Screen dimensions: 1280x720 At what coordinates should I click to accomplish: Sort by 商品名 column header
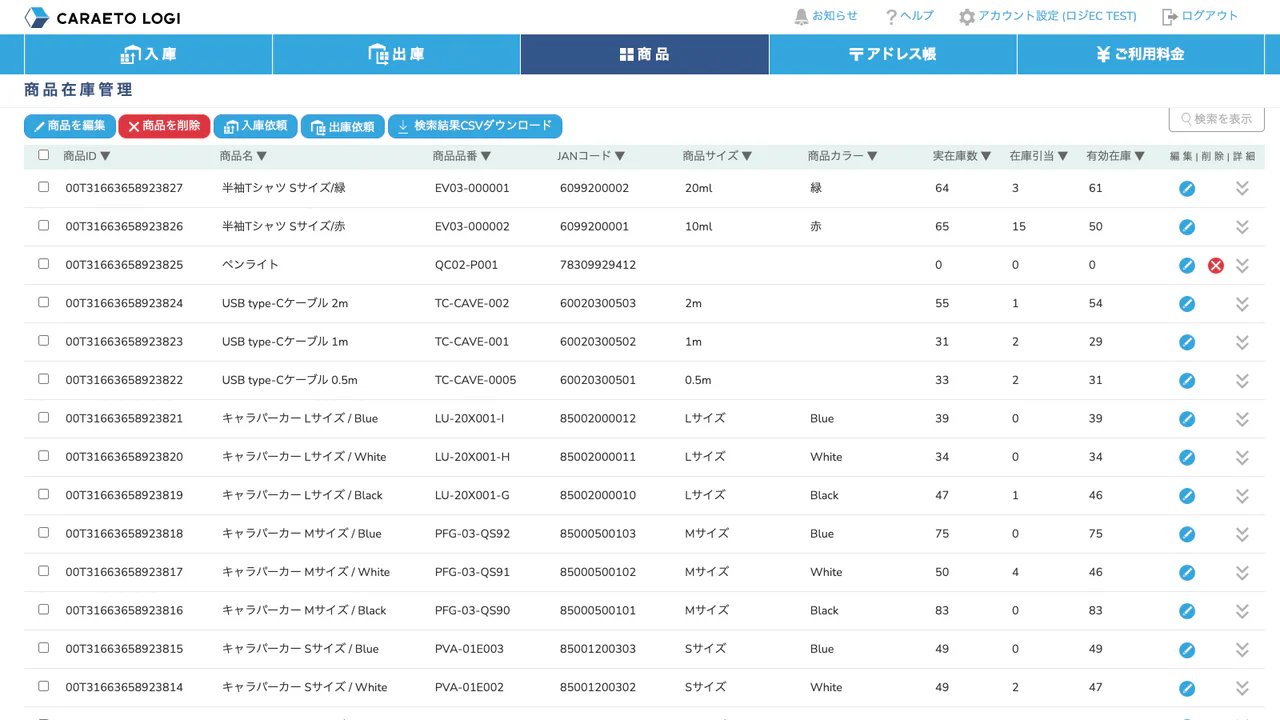243,156
